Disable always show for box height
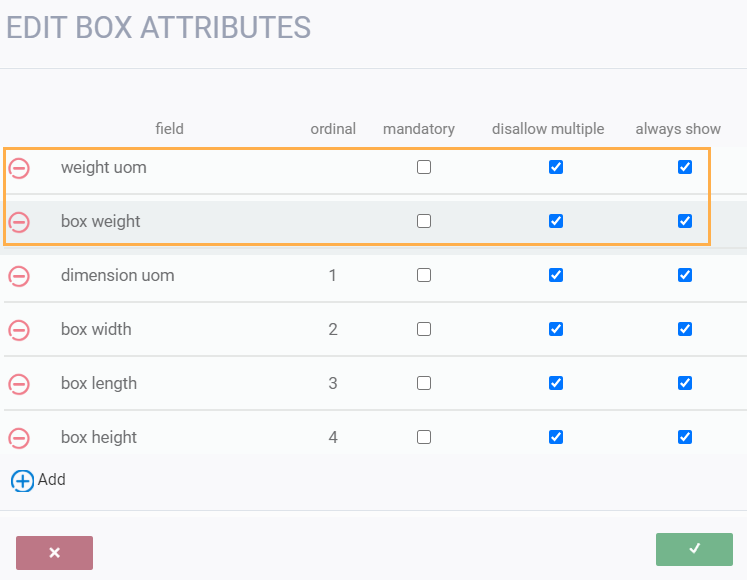The width and height of the screenshot is (747, 580). [685, 437]
